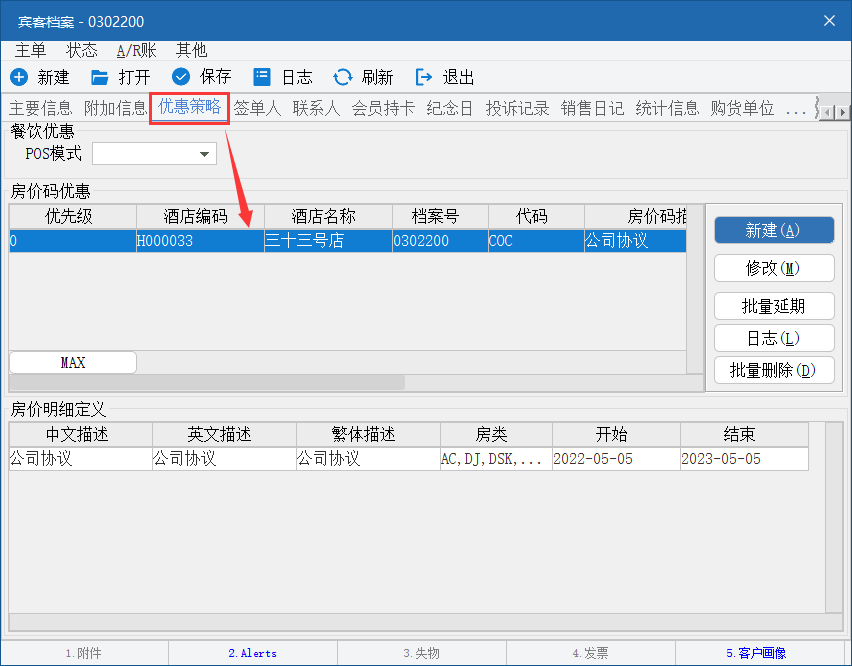Close the 宾客档案 window
852x666 pixels.
coord(829,21)
